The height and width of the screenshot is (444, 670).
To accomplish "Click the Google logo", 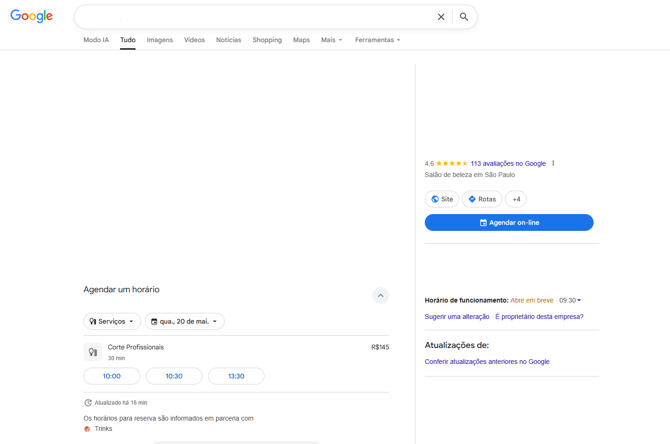I will tap(31, 16).
